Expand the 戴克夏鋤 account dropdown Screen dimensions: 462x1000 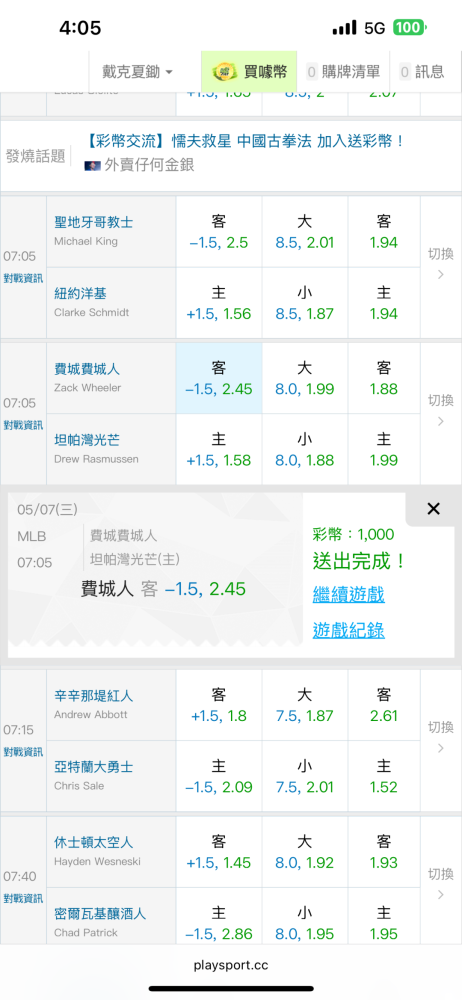(x=138, y=72)
